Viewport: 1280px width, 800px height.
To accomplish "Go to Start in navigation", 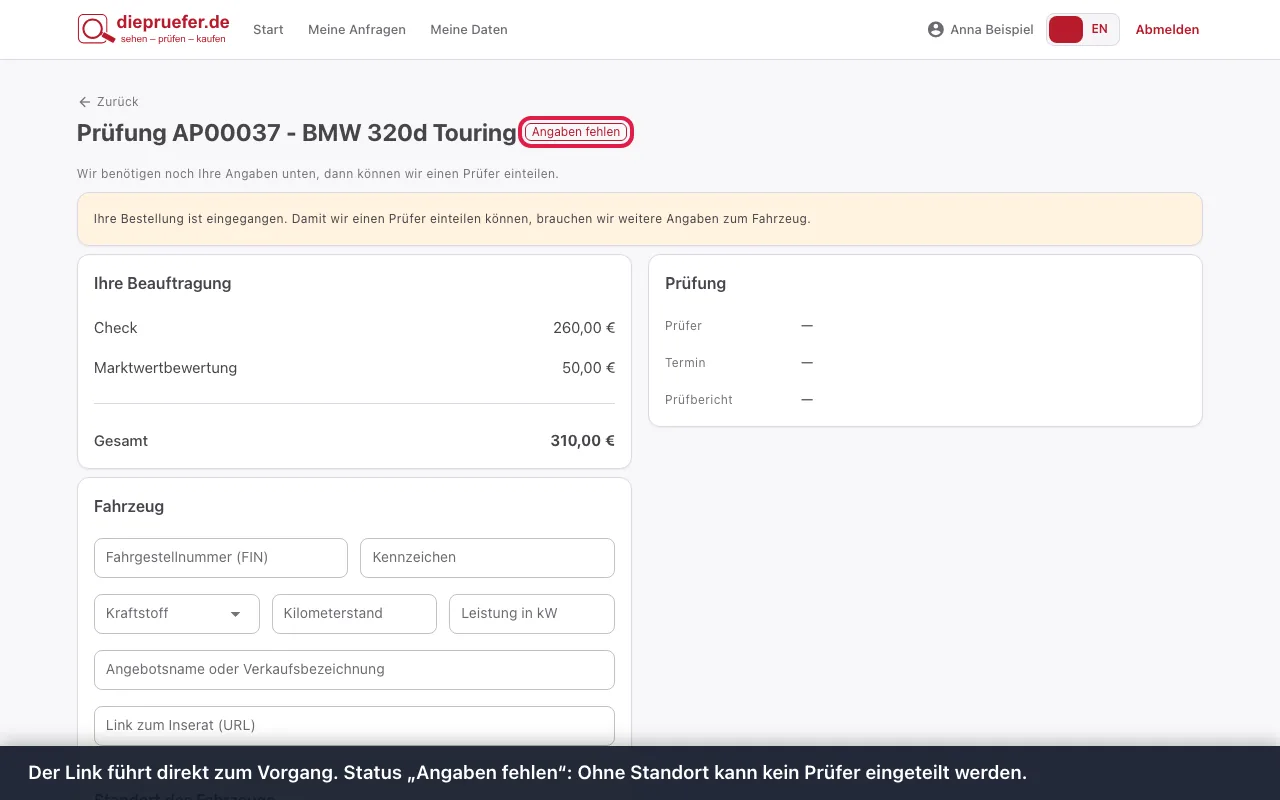I will (x=268, y=30).
